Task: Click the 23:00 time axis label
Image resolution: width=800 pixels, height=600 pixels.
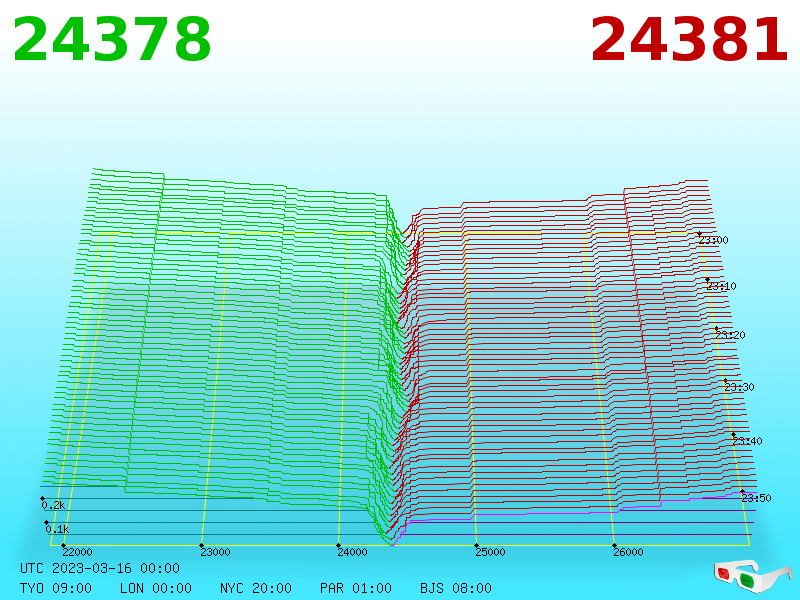Action: pyautogui.click(x=714, y=240)
